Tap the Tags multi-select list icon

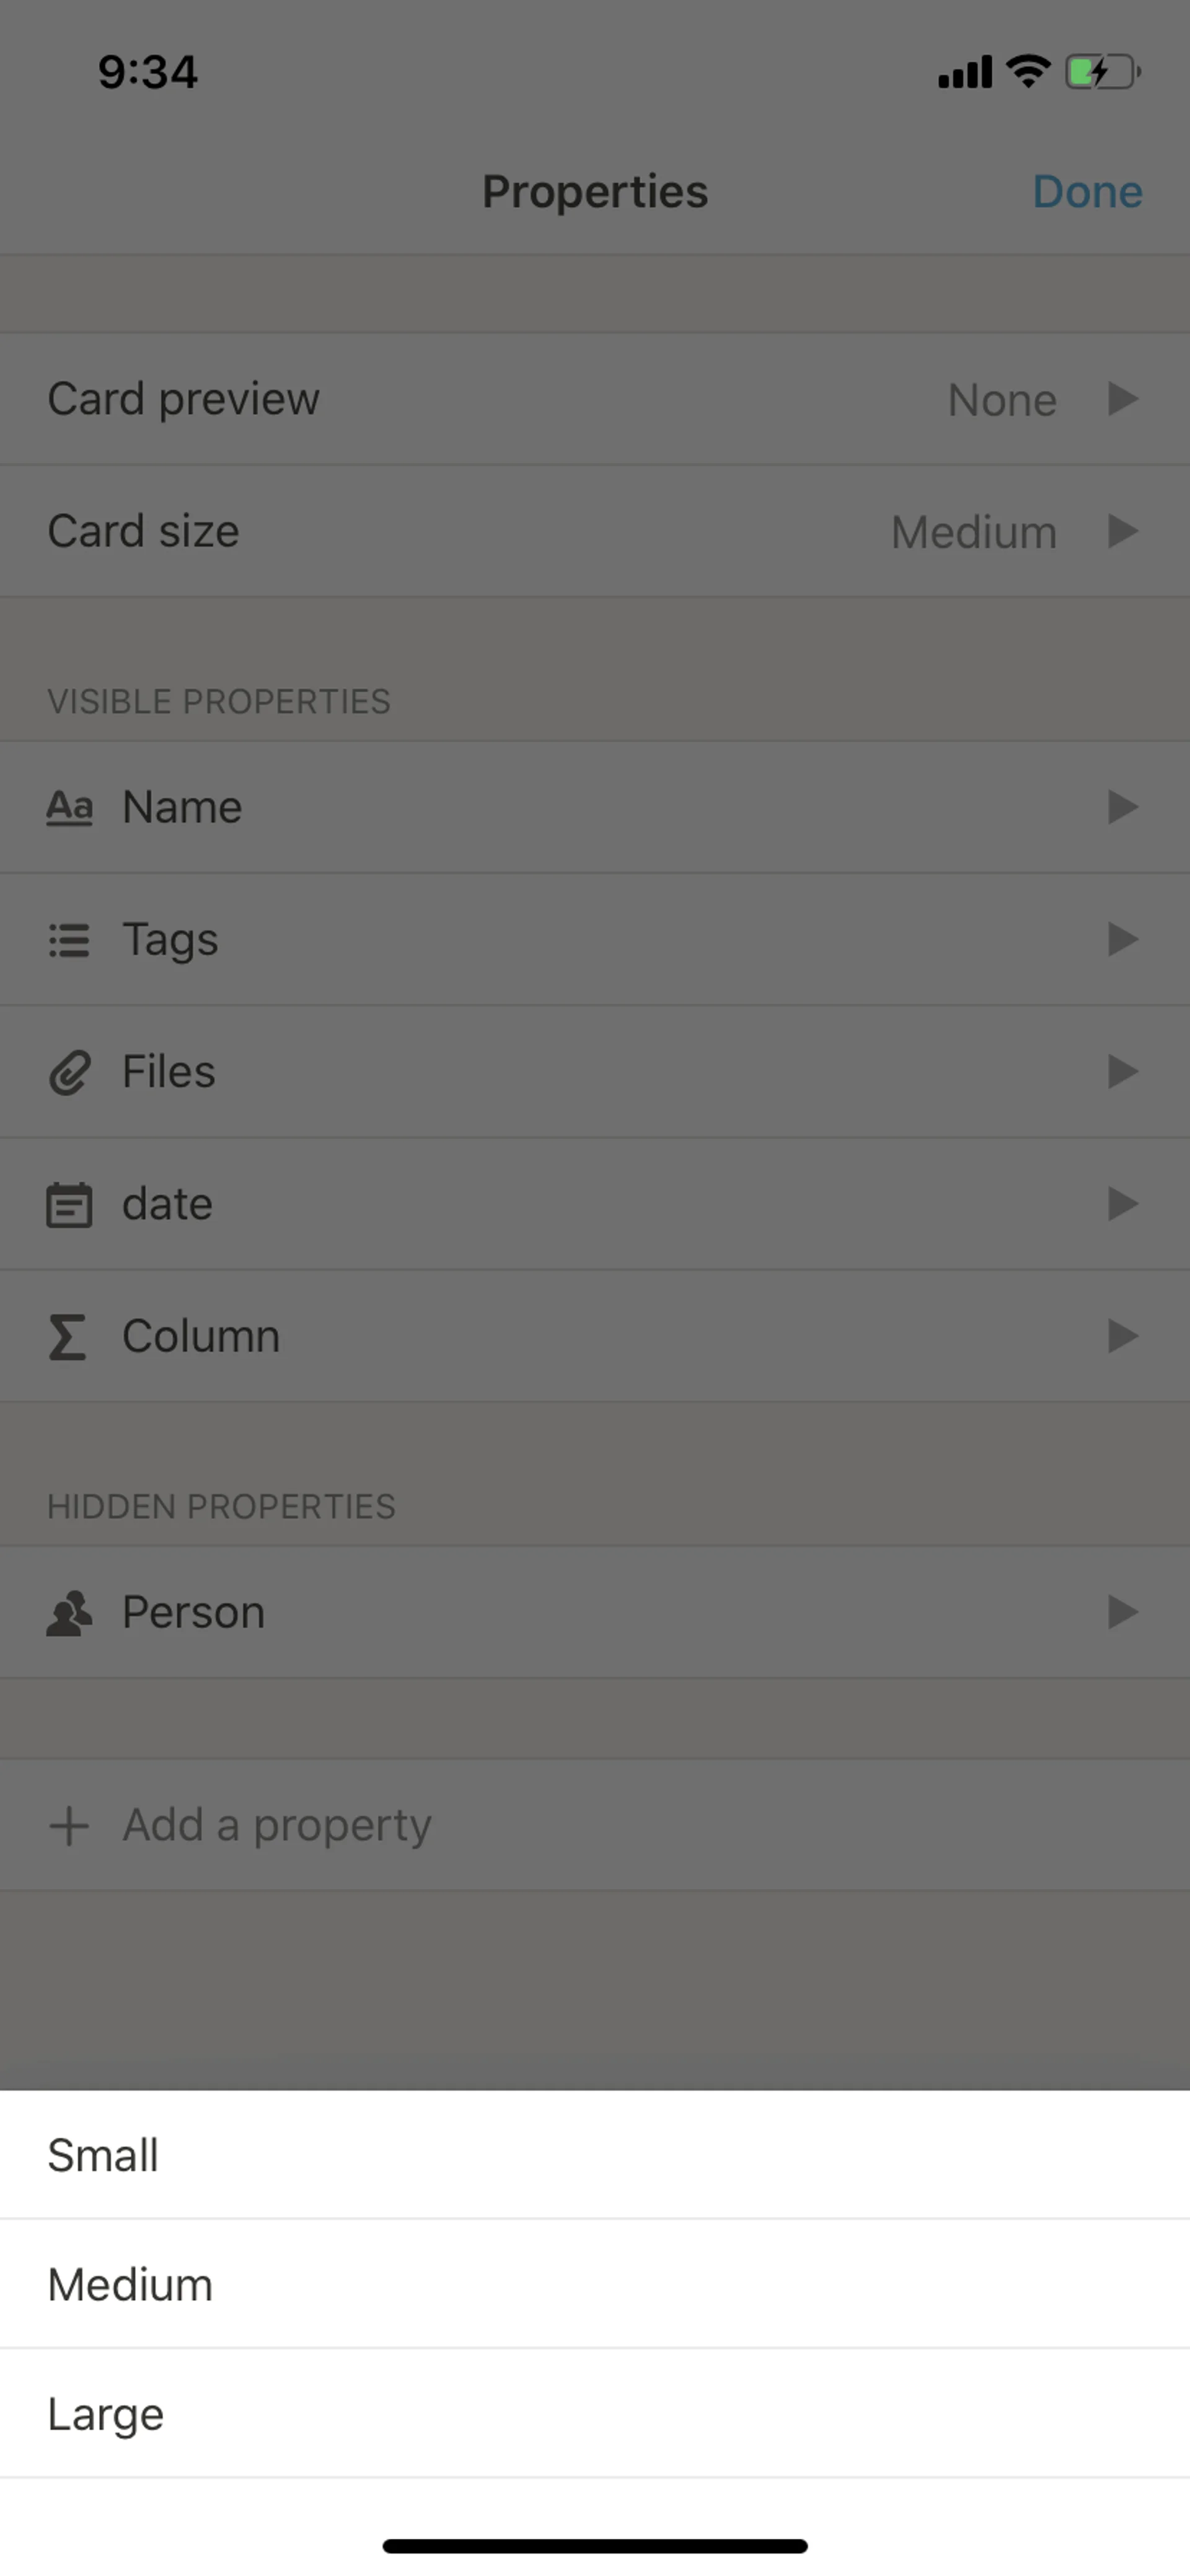[x=69, y=940]
